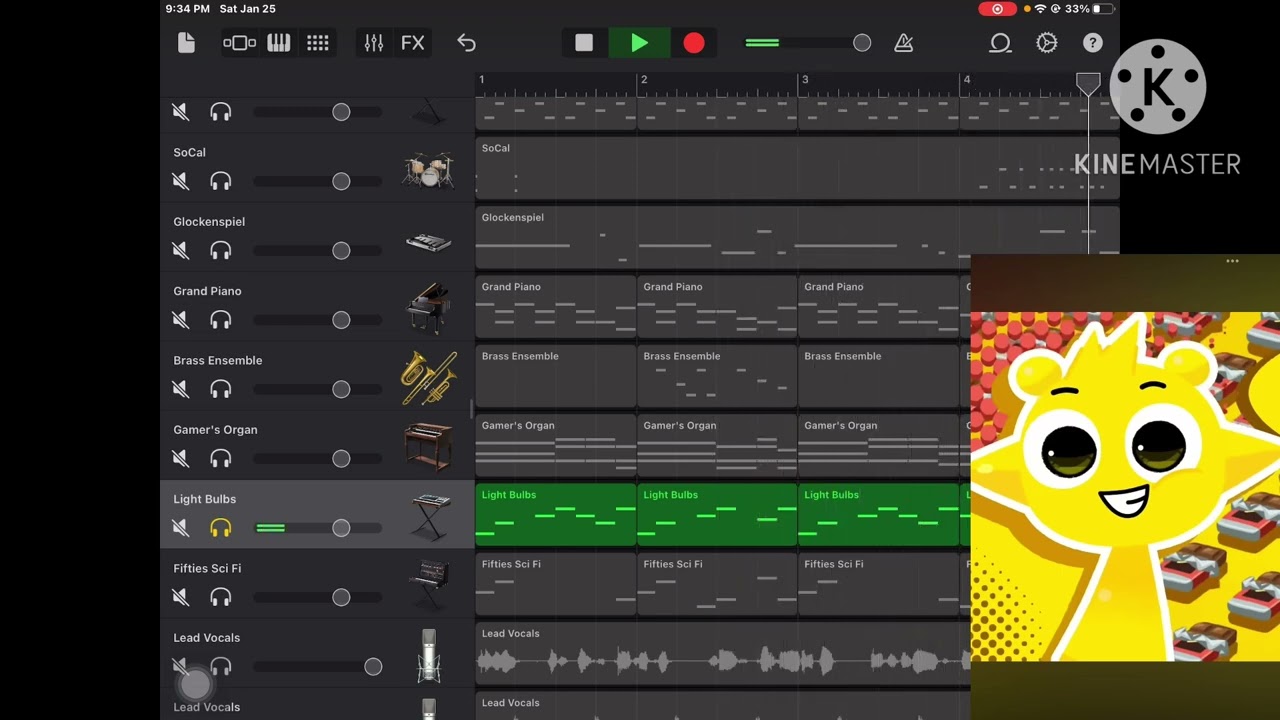Mute the Light Bulbs track

point(181,528)
